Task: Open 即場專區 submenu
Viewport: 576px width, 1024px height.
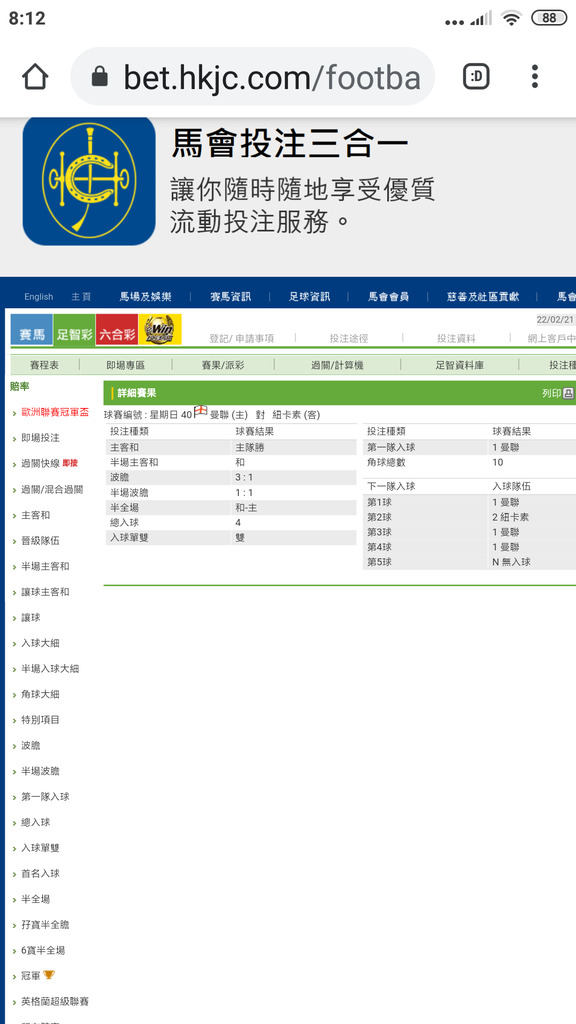Action: (x=125, y=365)
